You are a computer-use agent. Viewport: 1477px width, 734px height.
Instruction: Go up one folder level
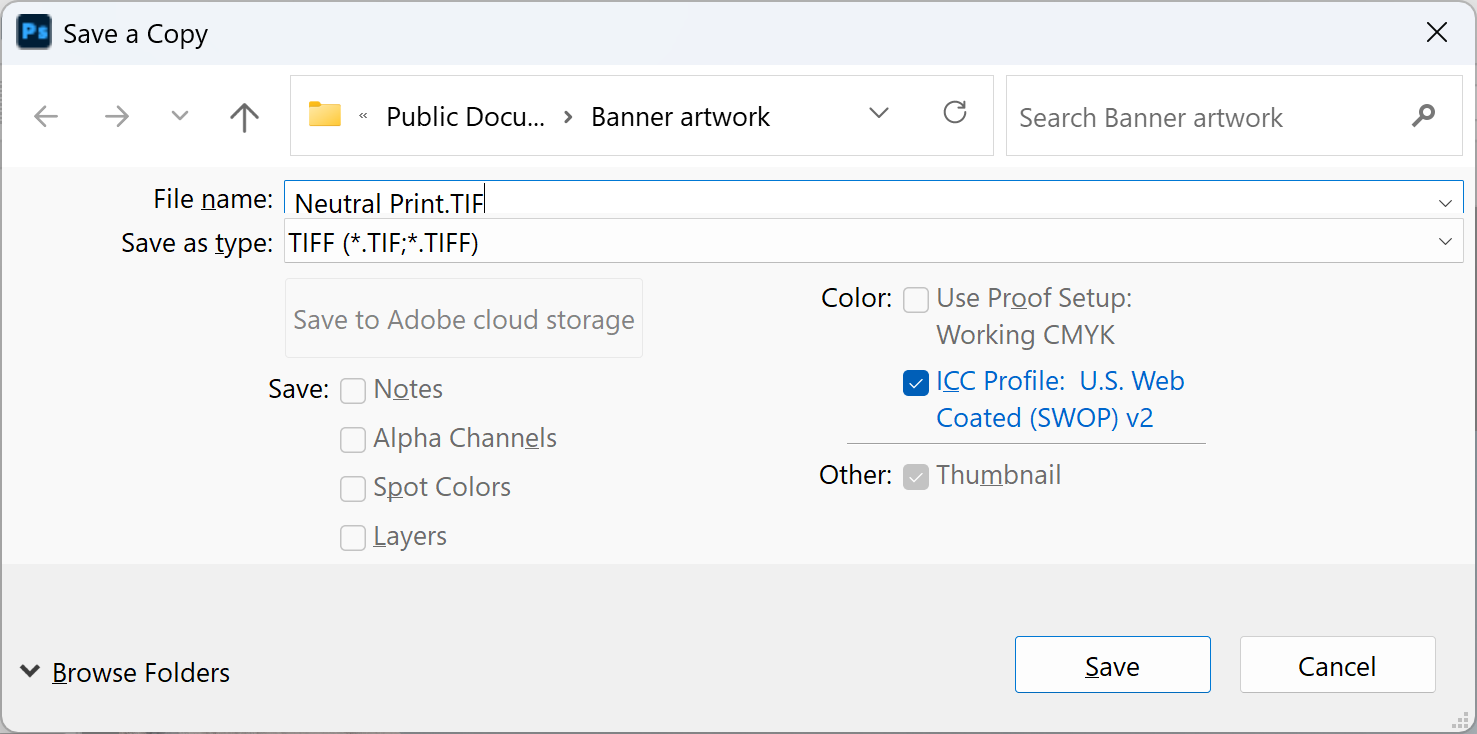[244, 117]
